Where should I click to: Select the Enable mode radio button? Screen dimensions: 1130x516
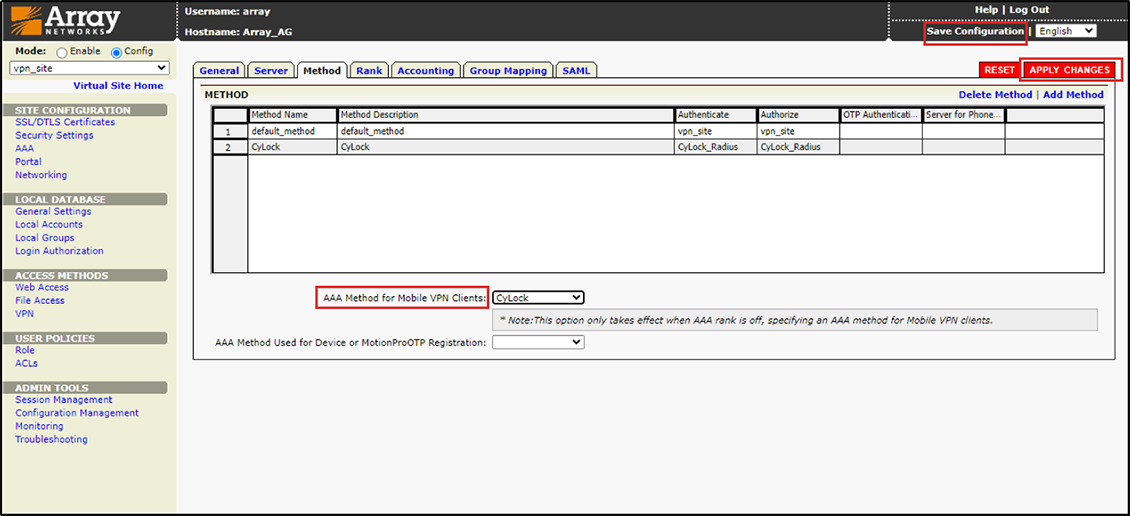tap(62, 52)
